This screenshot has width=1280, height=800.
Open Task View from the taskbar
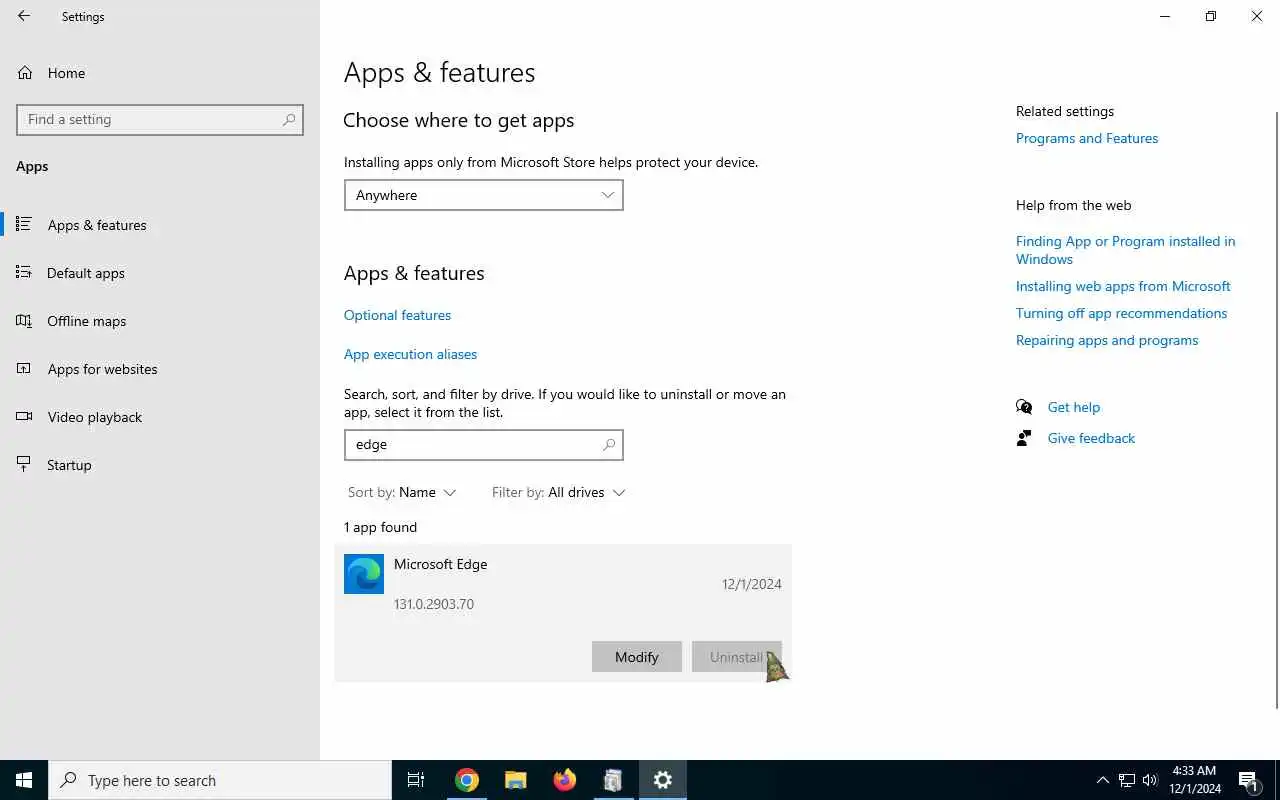pos(416,780)
